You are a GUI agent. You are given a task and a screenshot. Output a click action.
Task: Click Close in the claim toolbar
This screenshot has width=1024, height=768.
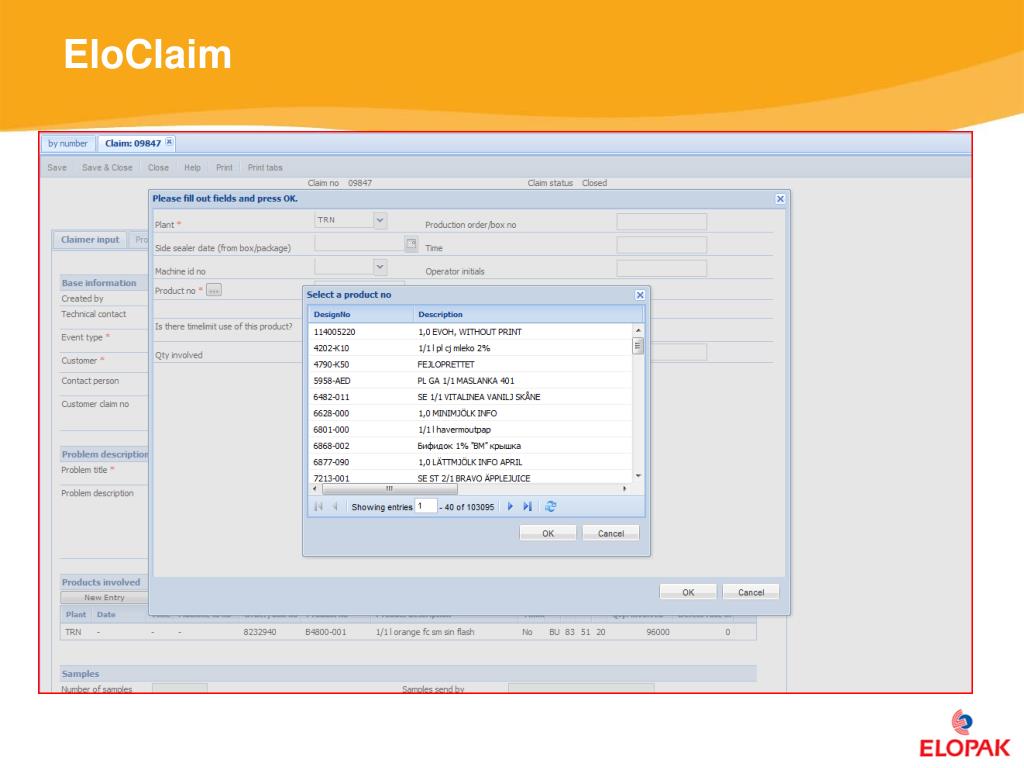[158, 168]
